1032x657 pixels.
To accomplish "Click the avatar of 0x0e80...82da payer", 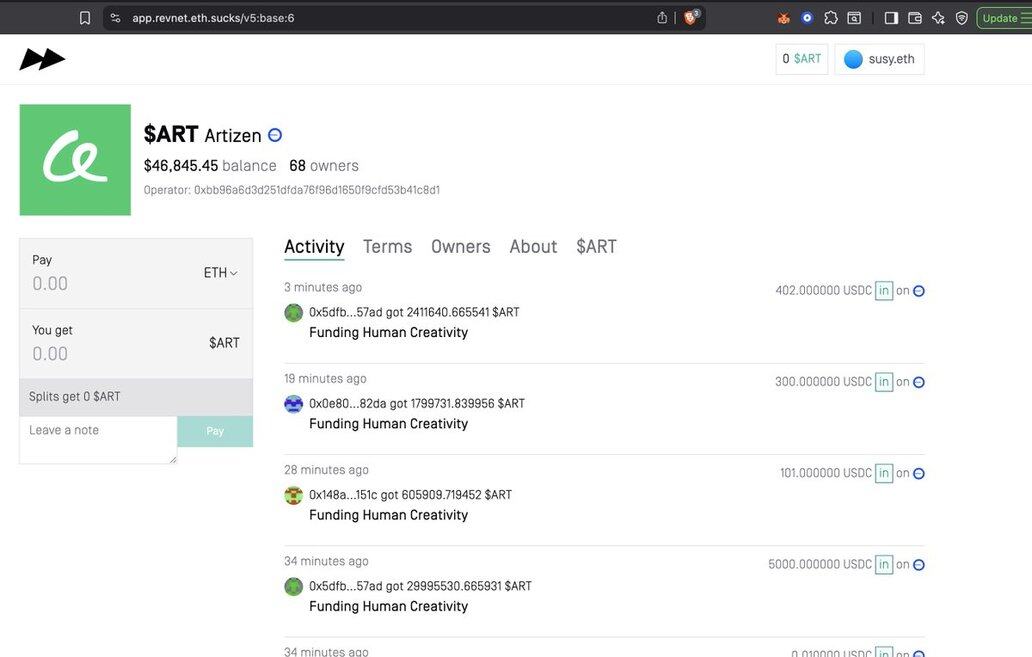I will coord(293,404).
